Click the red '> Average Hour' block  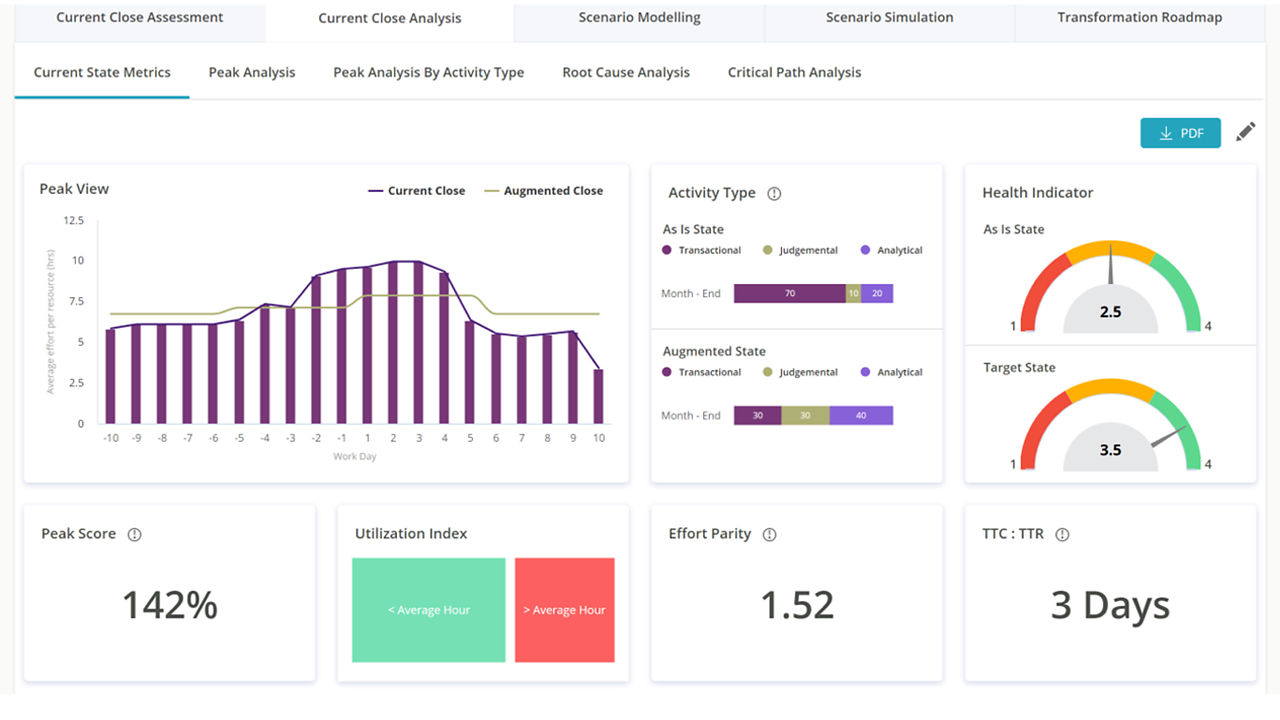[x=564, y=610]
